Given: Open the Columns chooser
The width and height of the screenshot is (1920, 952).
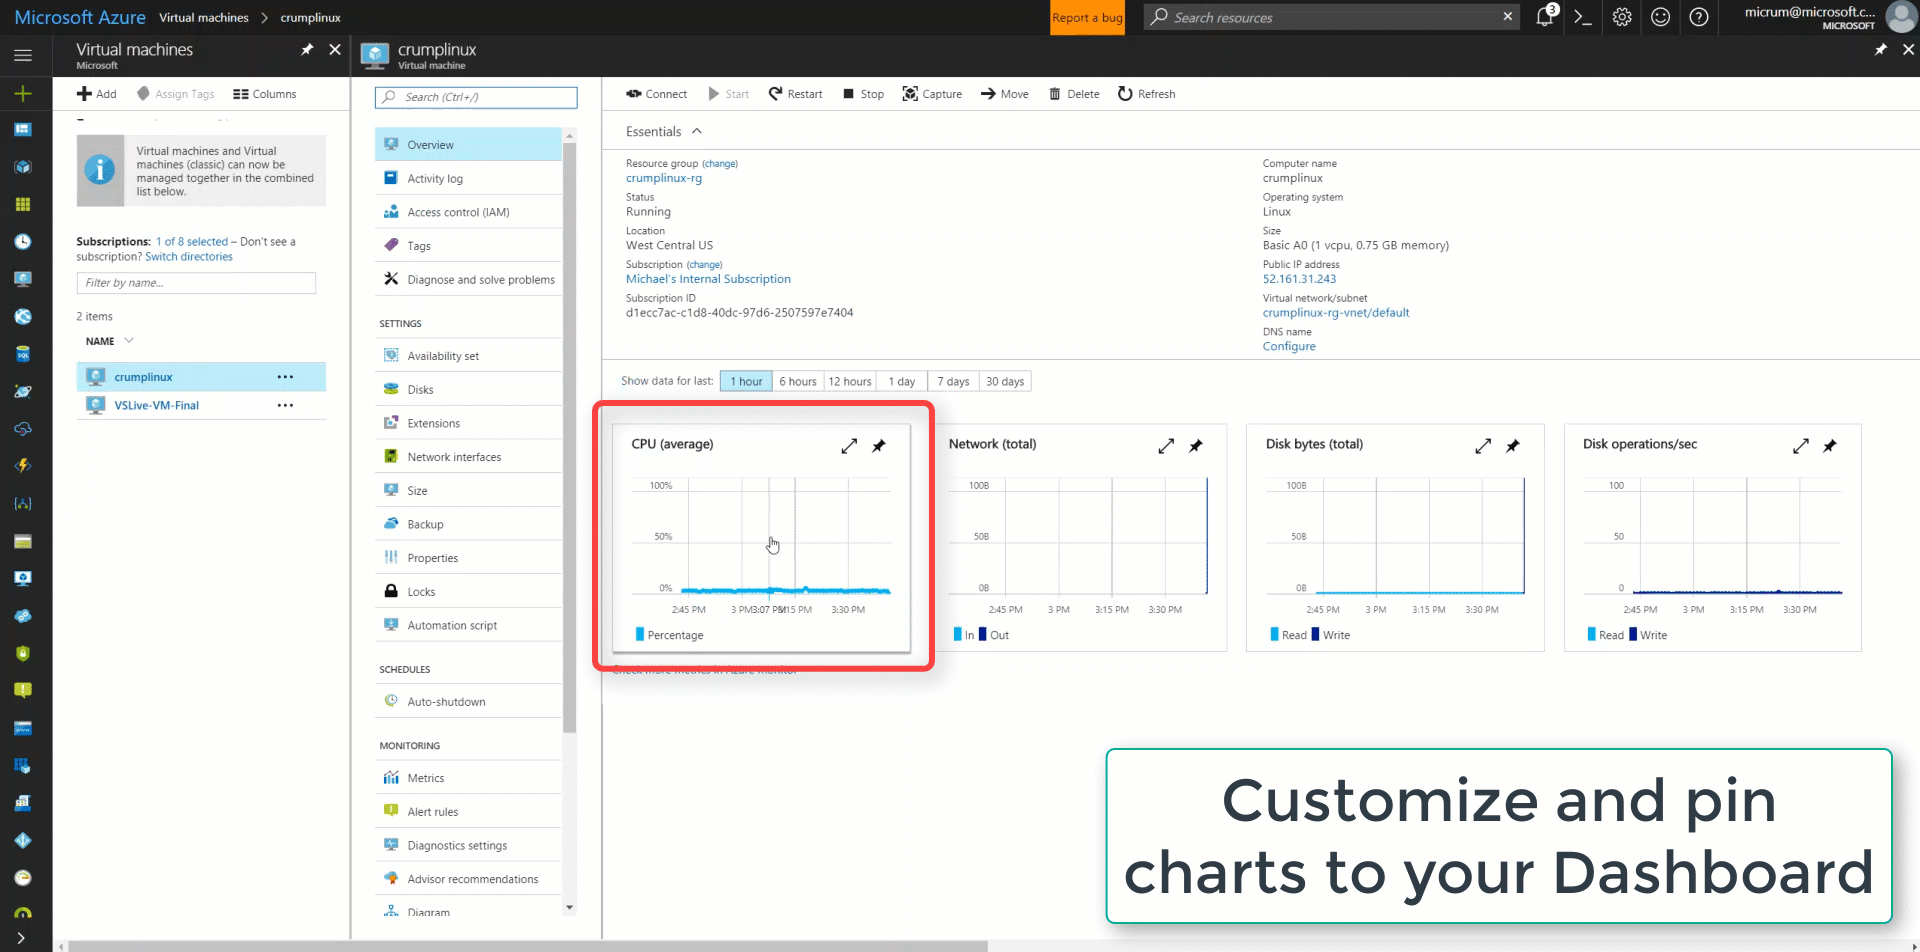Looking at the screenshot, I should tap(265, 94).
